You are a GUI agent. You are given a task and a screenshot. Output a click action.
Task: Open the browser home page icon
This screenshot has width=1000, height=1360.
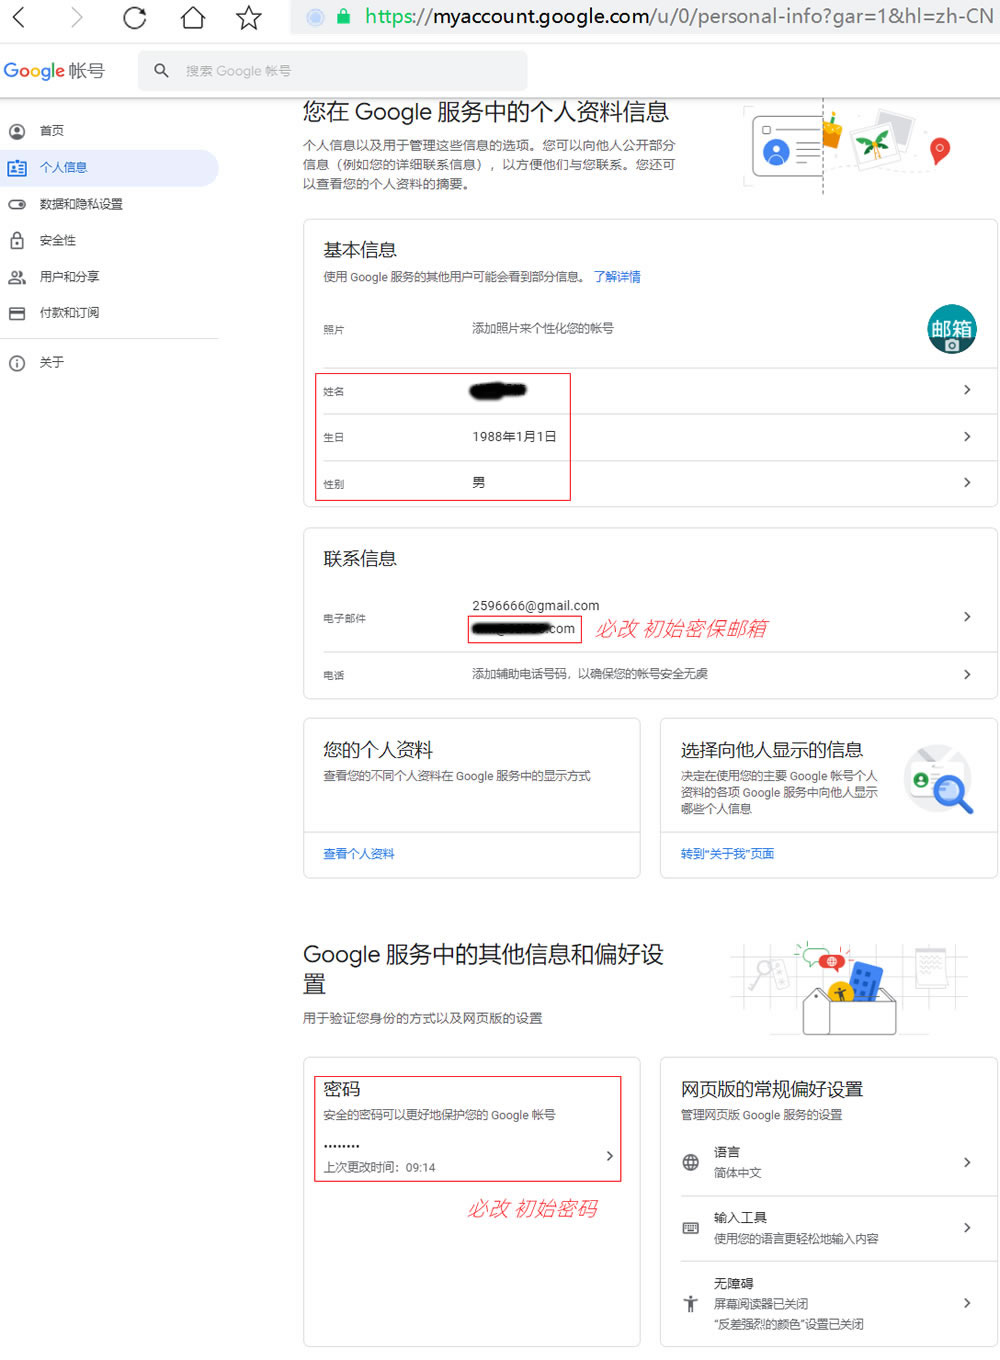pyautogui.click(x=192, y=17)
